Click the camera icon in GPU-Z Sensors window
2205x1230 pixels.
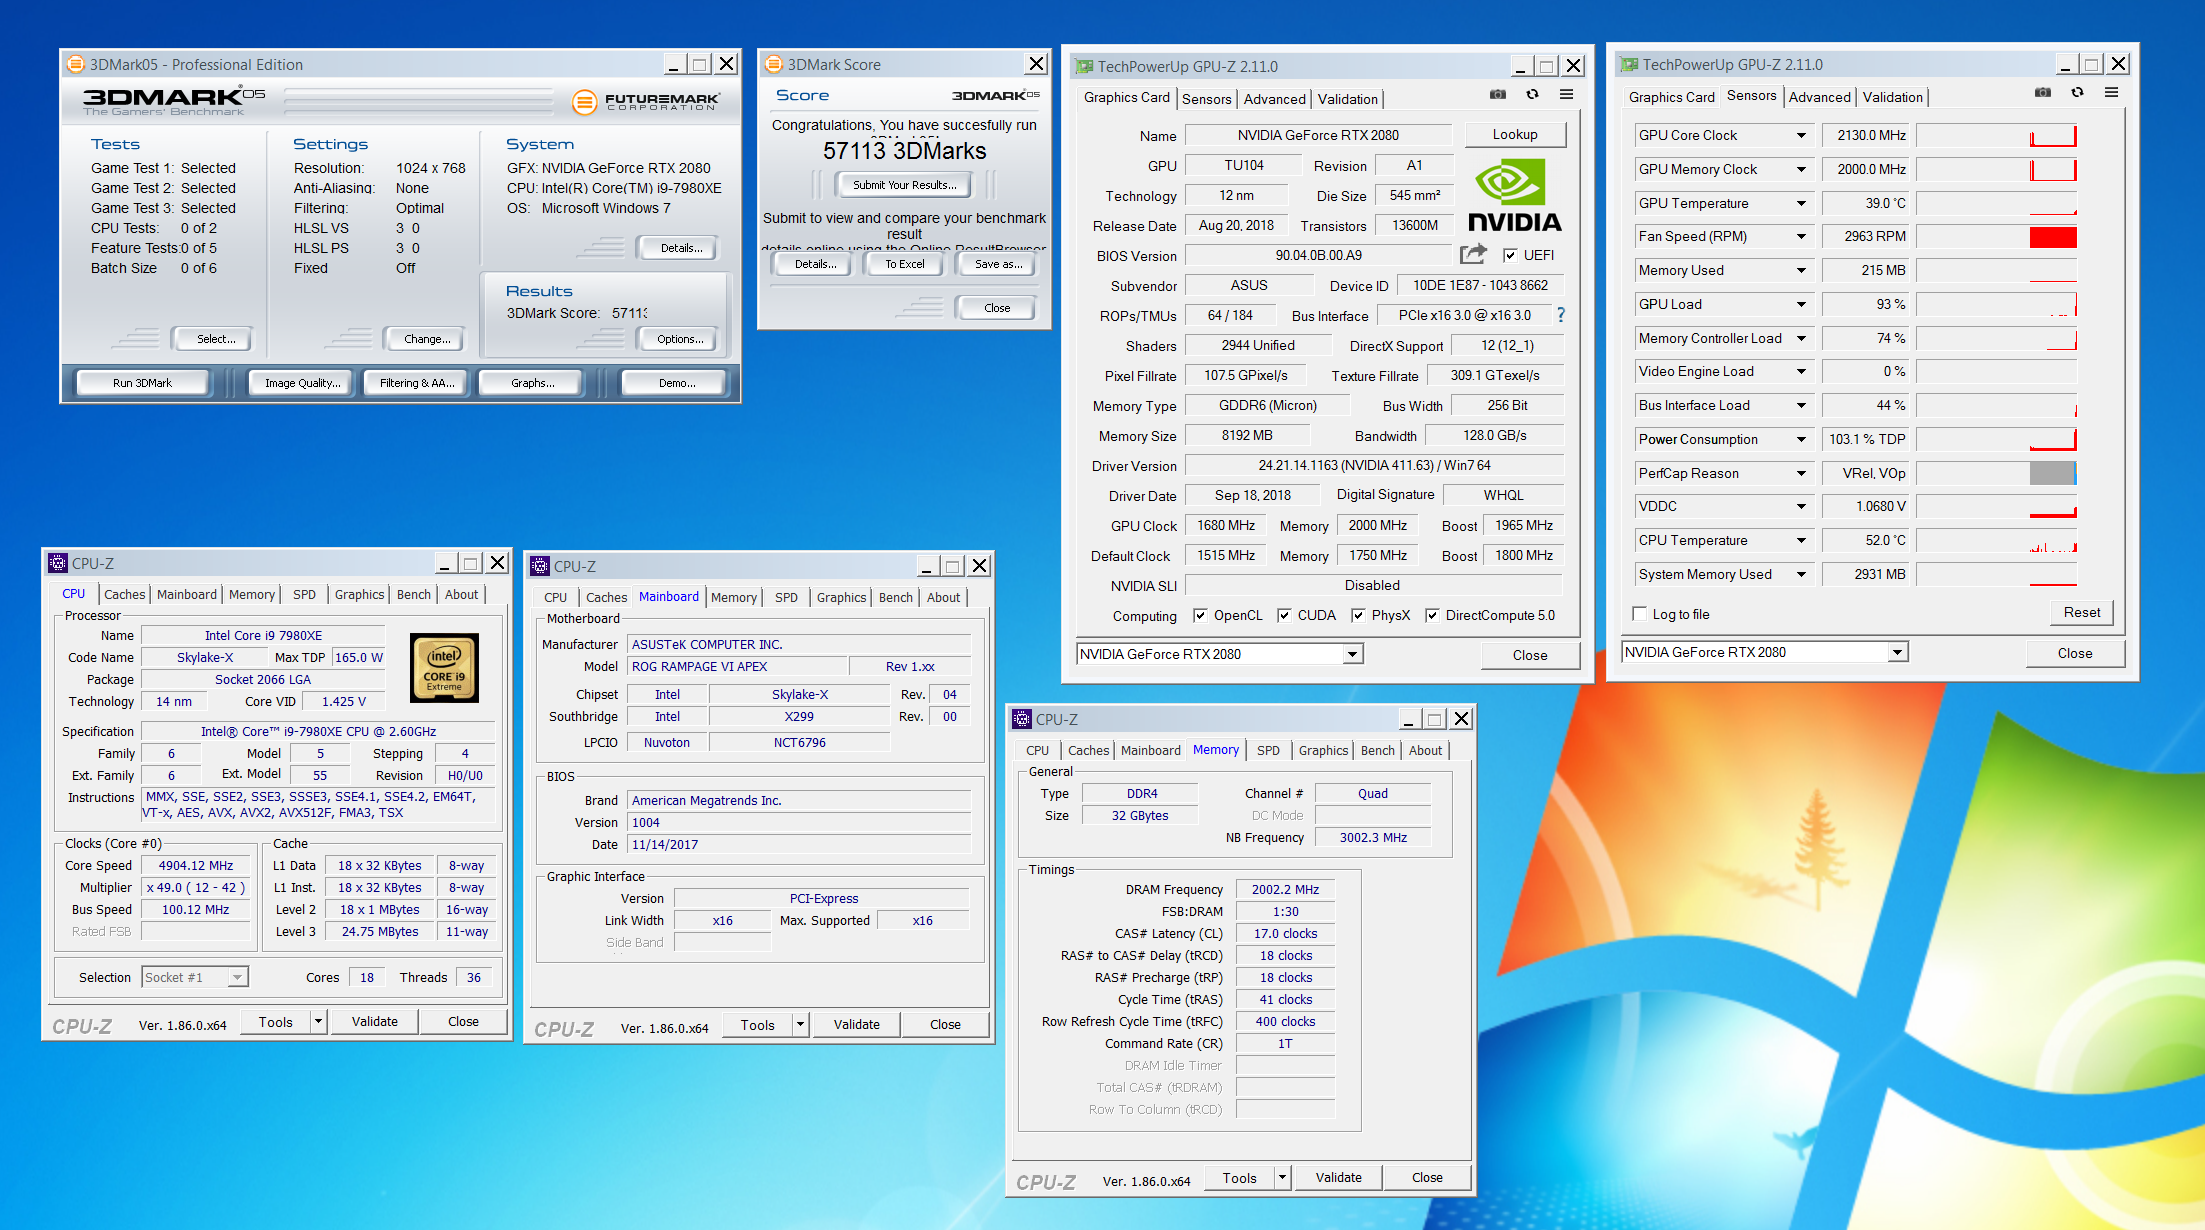[2042, 92]
